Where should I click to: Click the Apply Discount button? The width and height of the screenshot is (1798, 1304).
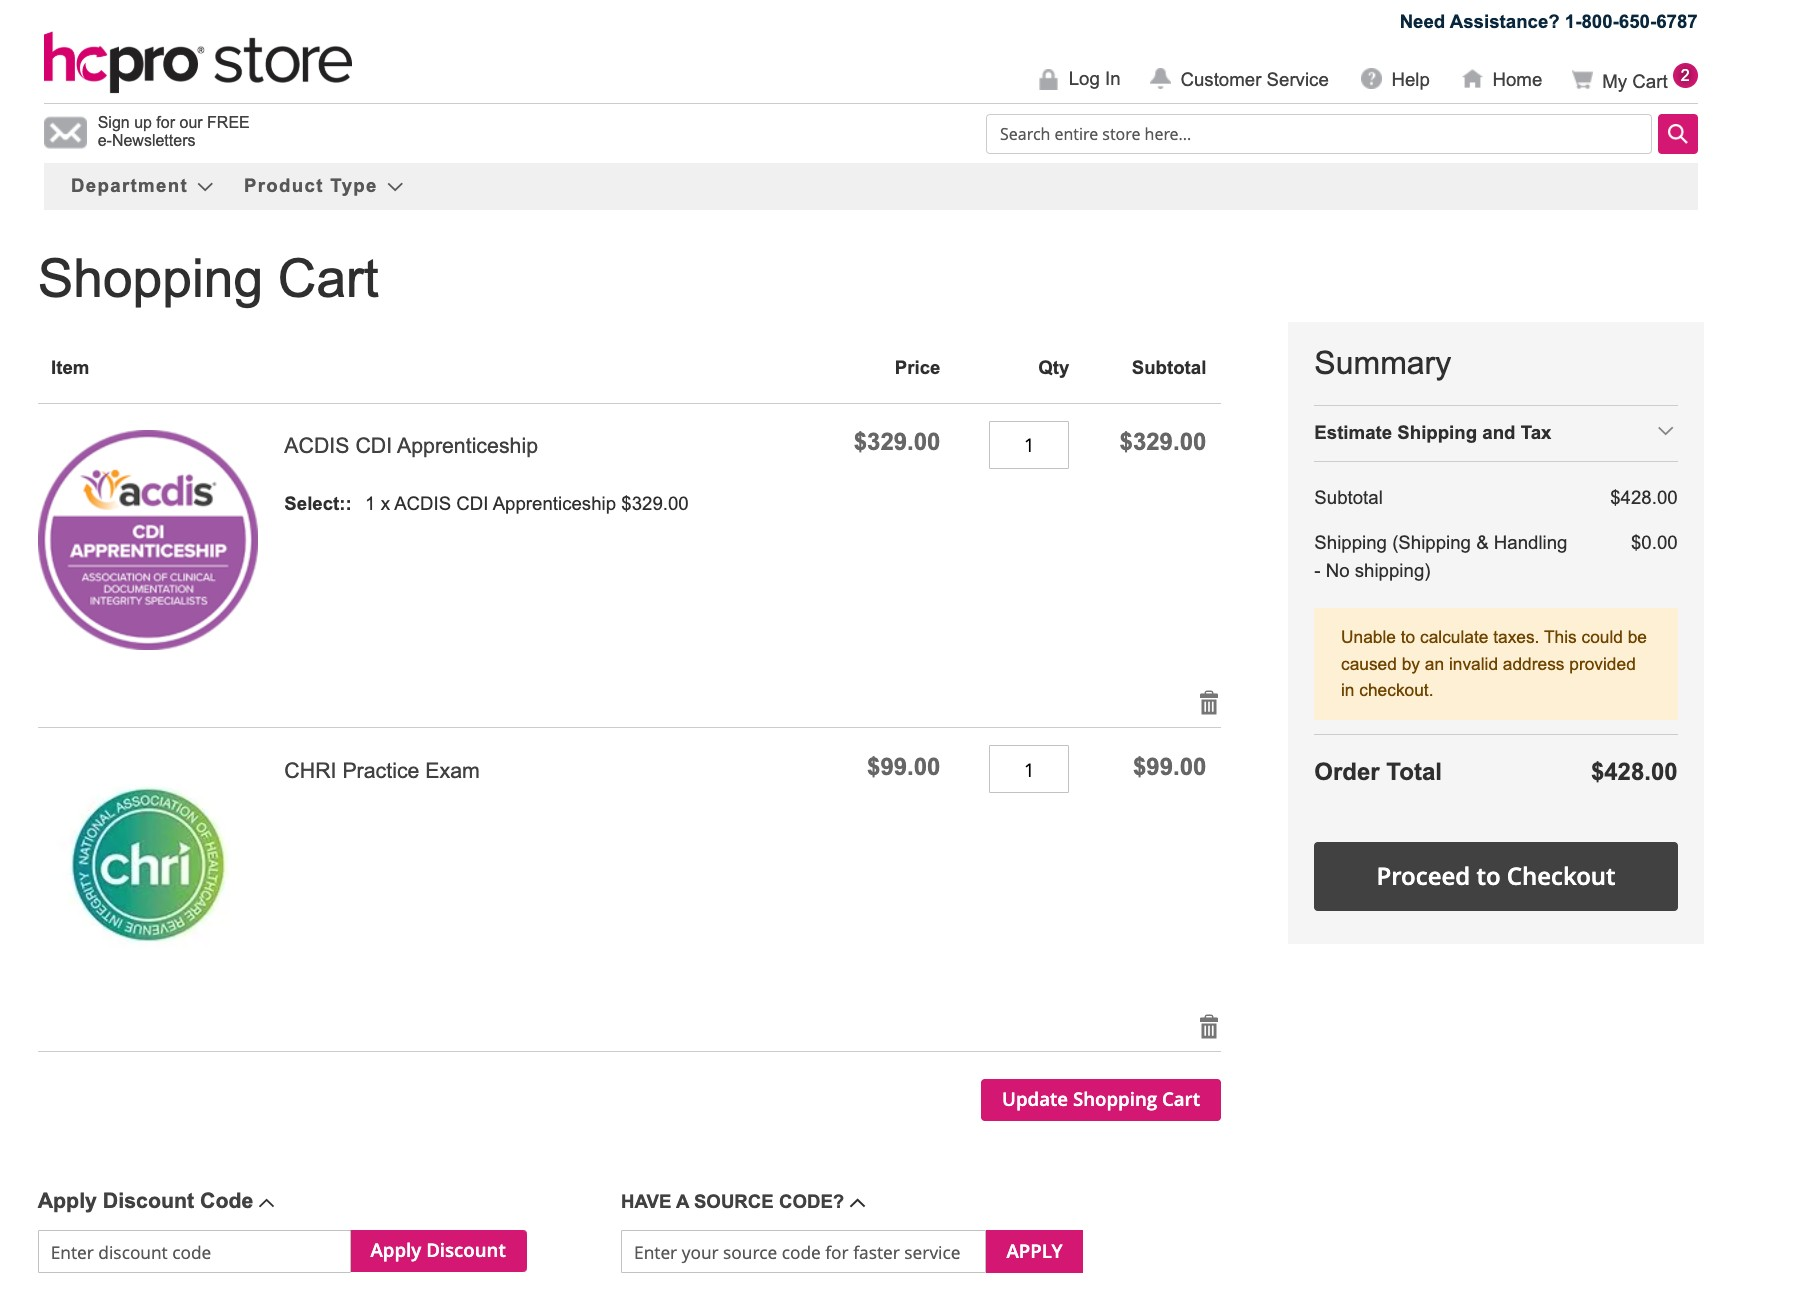438,1251
